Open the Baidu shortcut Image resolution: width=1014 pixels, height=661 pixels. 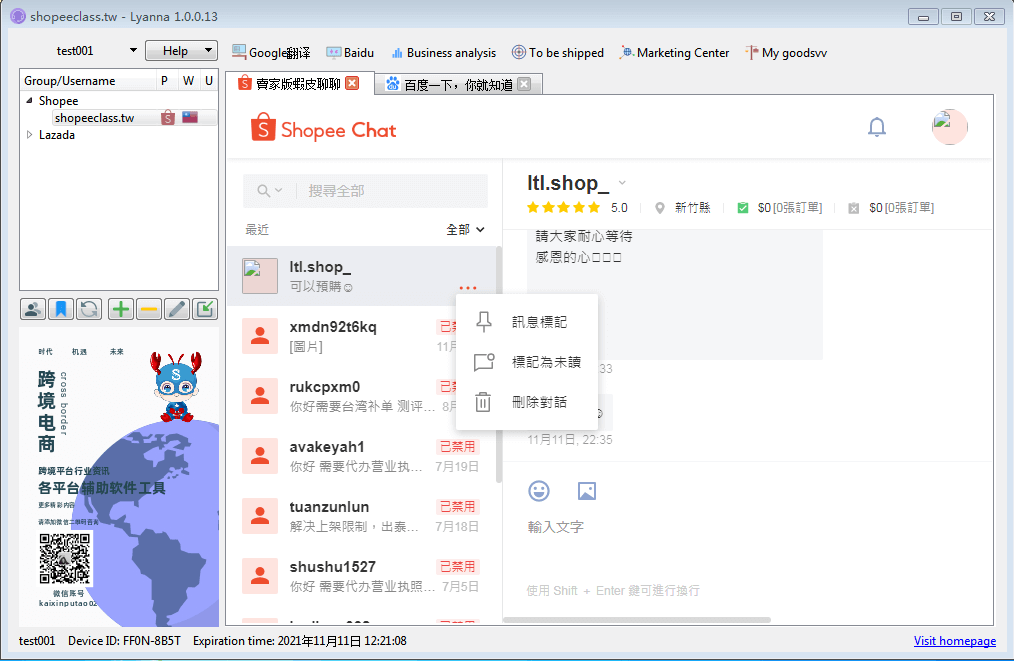[350, 52]
